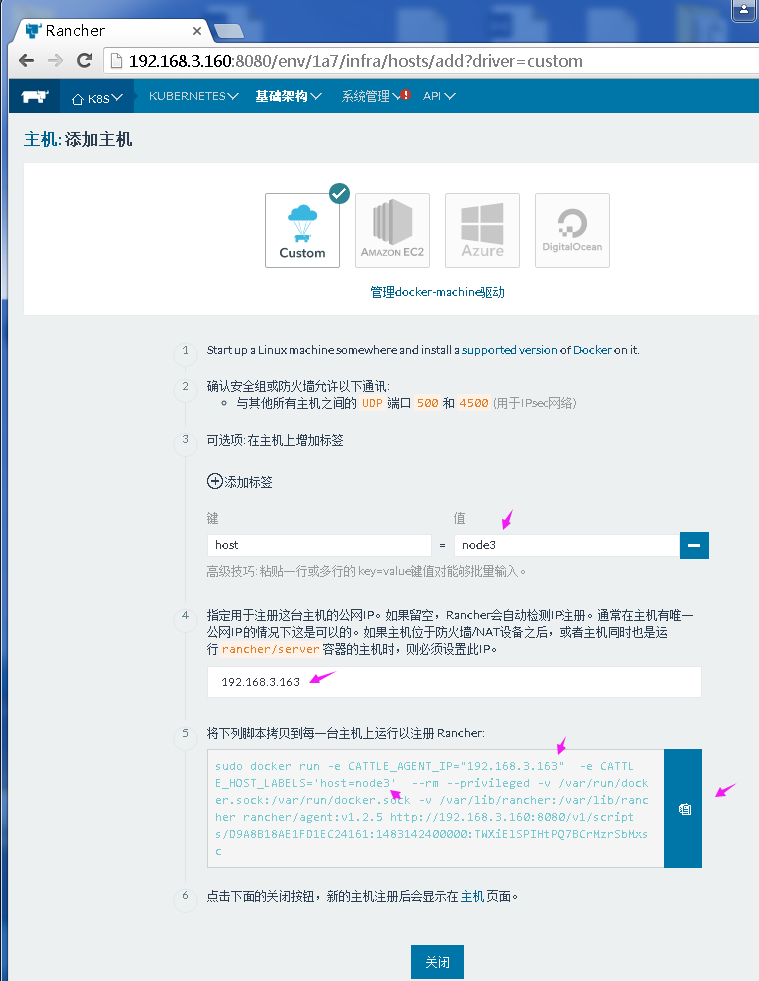Click the Rancher cow logo icon

click(35, 96)
